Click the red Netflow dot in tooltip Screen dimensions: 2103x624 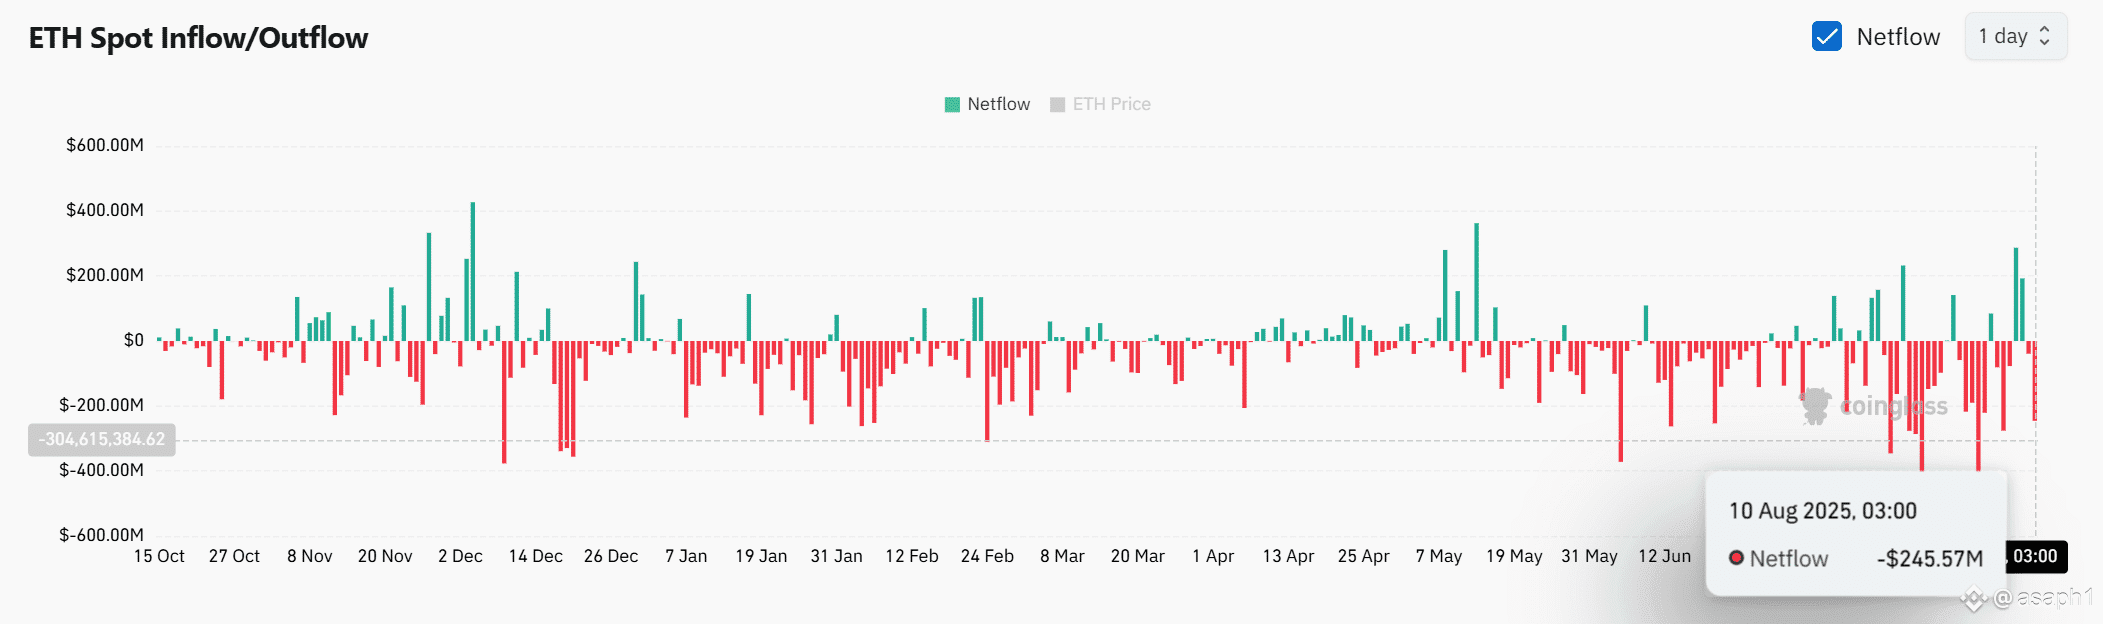click(1736, 558)
